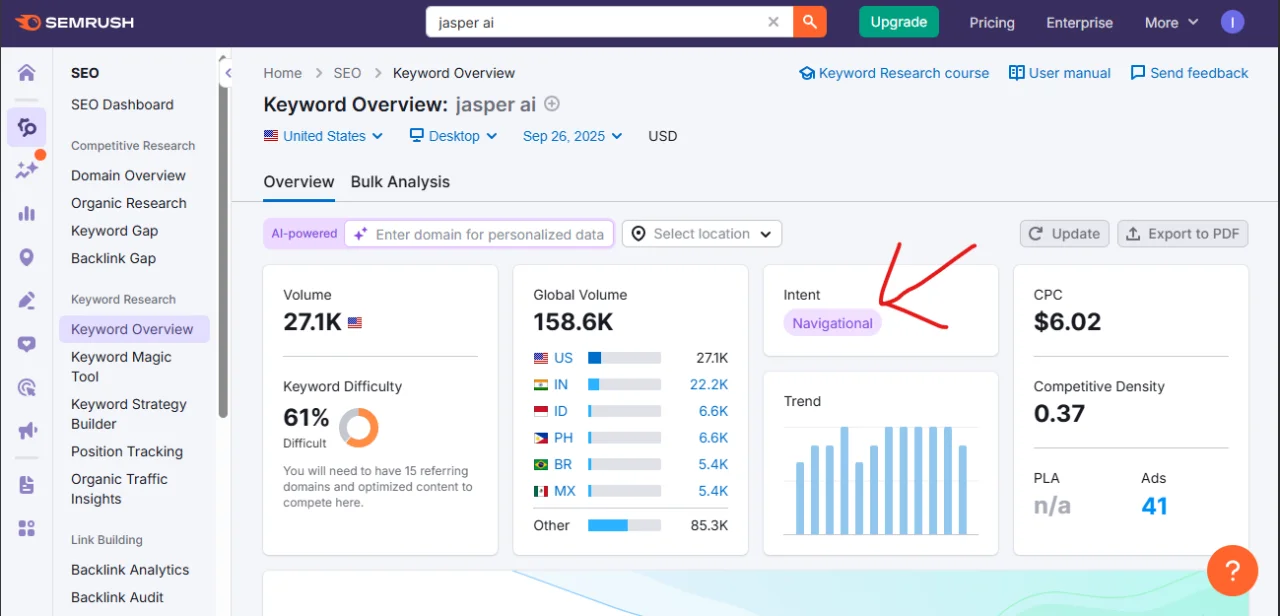Click the orange search magnifier button
This screenshot has height=616, width=1280.
[x=810, y=22]
